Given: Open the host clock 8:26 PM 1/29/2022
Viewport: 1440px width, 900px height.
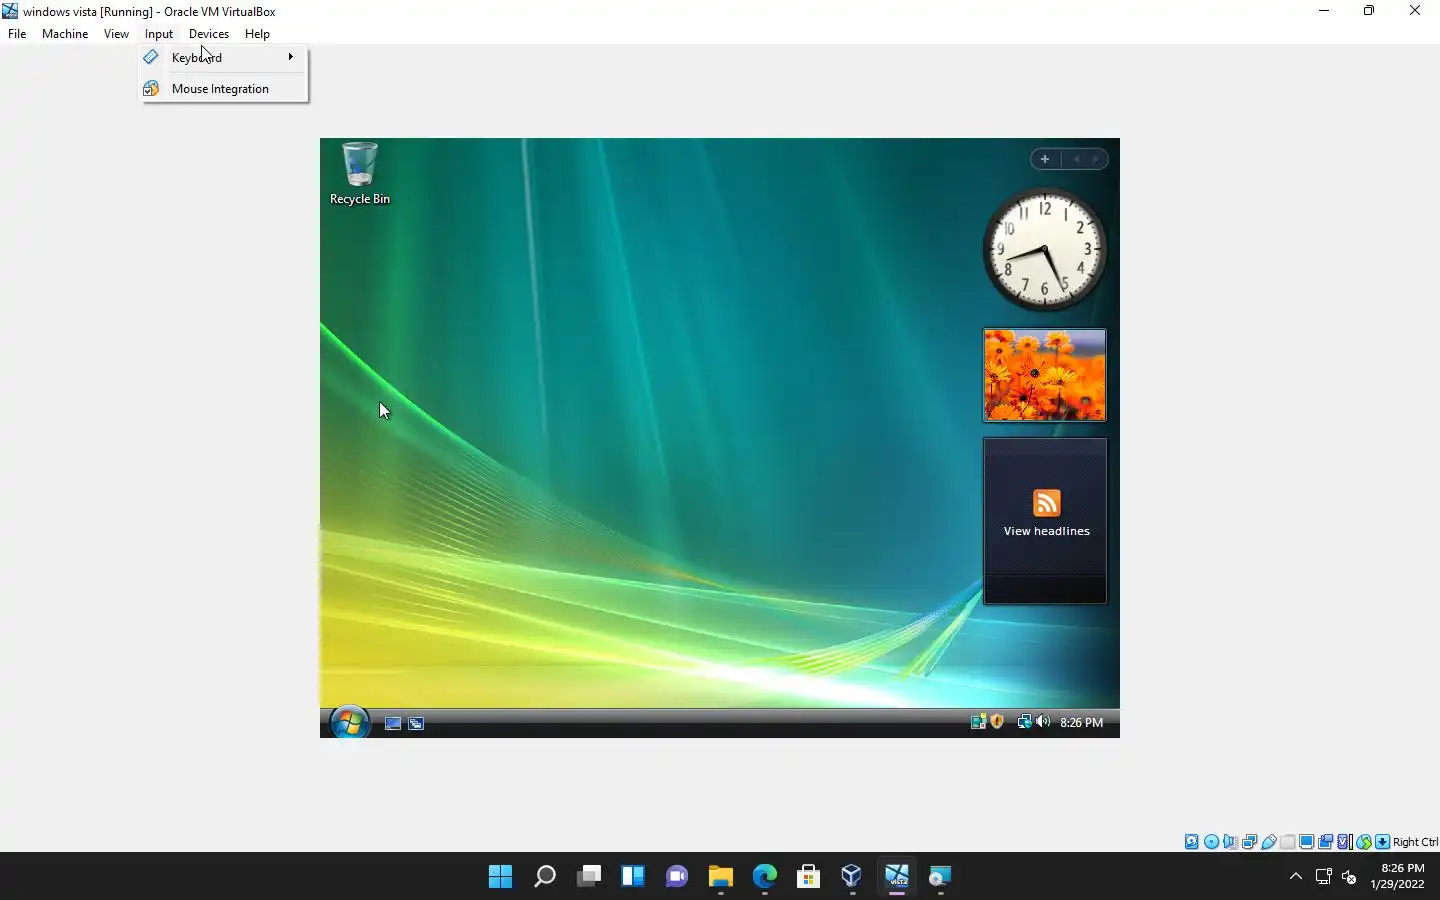Looking at the screenshot, I should (x=1397, y=876).
